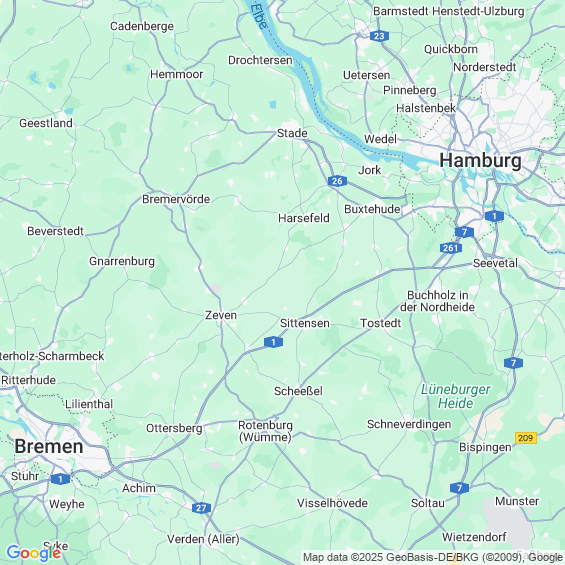This screenshot has height=565, width=565.
Task: Select the Bremen city label
Action: click(49, 446)
